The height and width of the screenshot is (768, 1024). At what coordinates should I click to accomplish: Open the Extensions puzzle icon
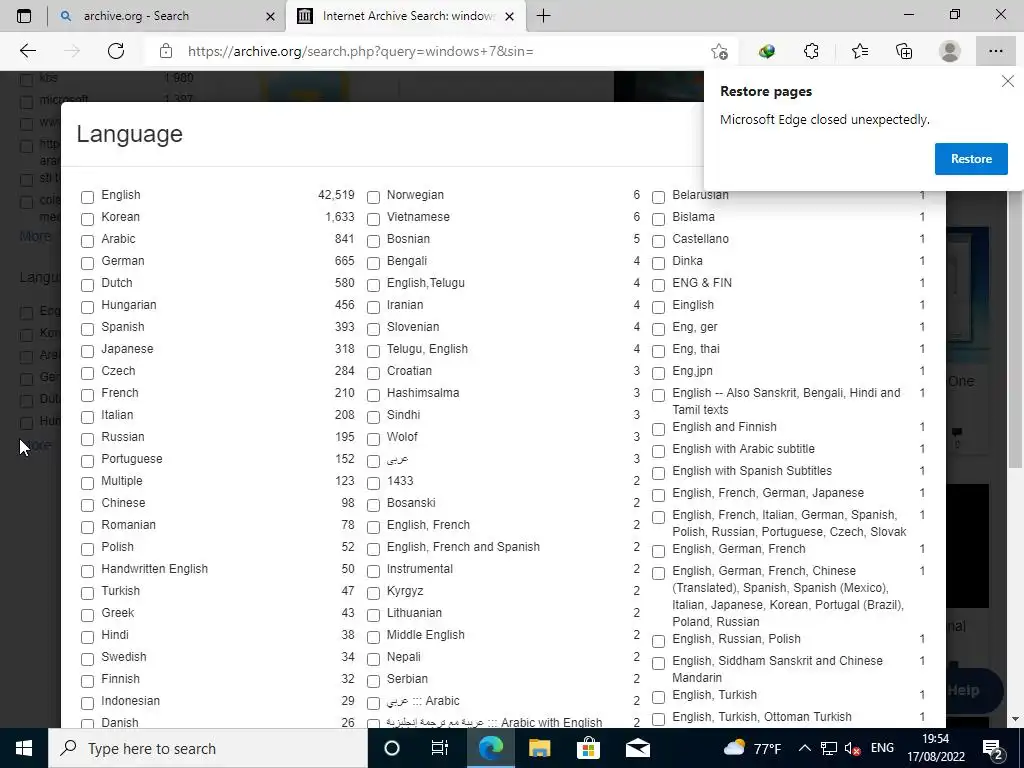point(811,51)
